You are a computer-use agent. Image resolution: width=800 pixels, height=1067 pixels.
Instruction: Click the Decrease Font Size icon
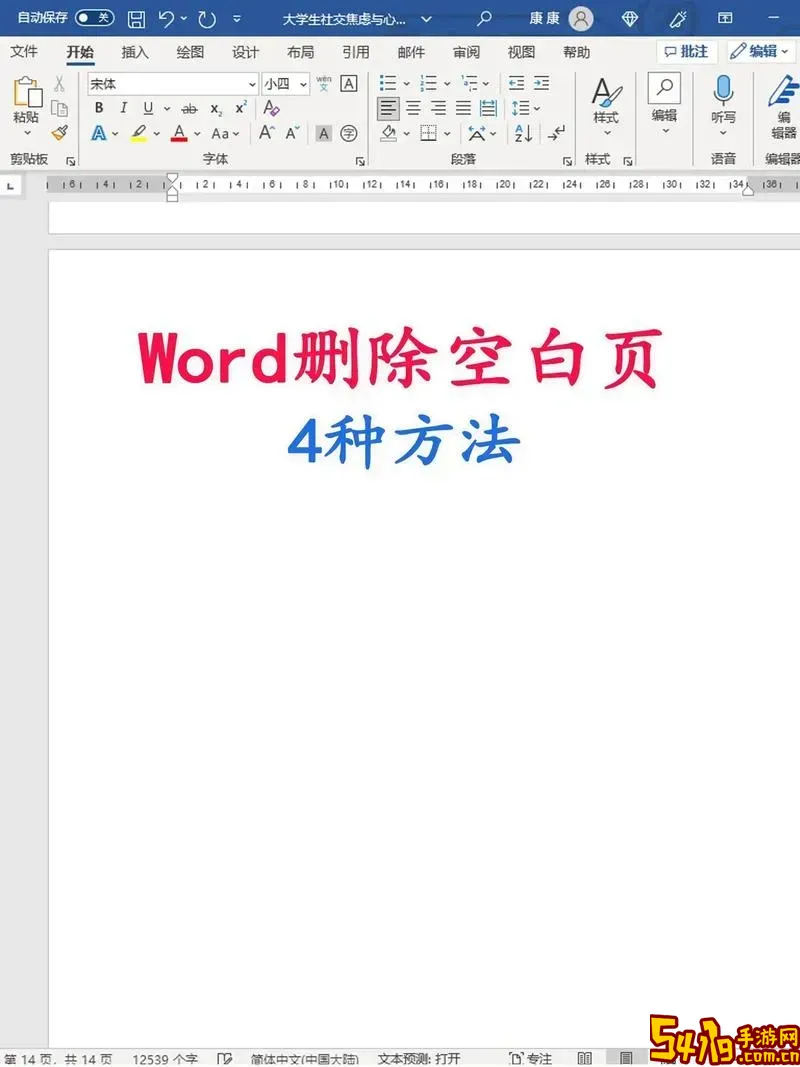293,133
